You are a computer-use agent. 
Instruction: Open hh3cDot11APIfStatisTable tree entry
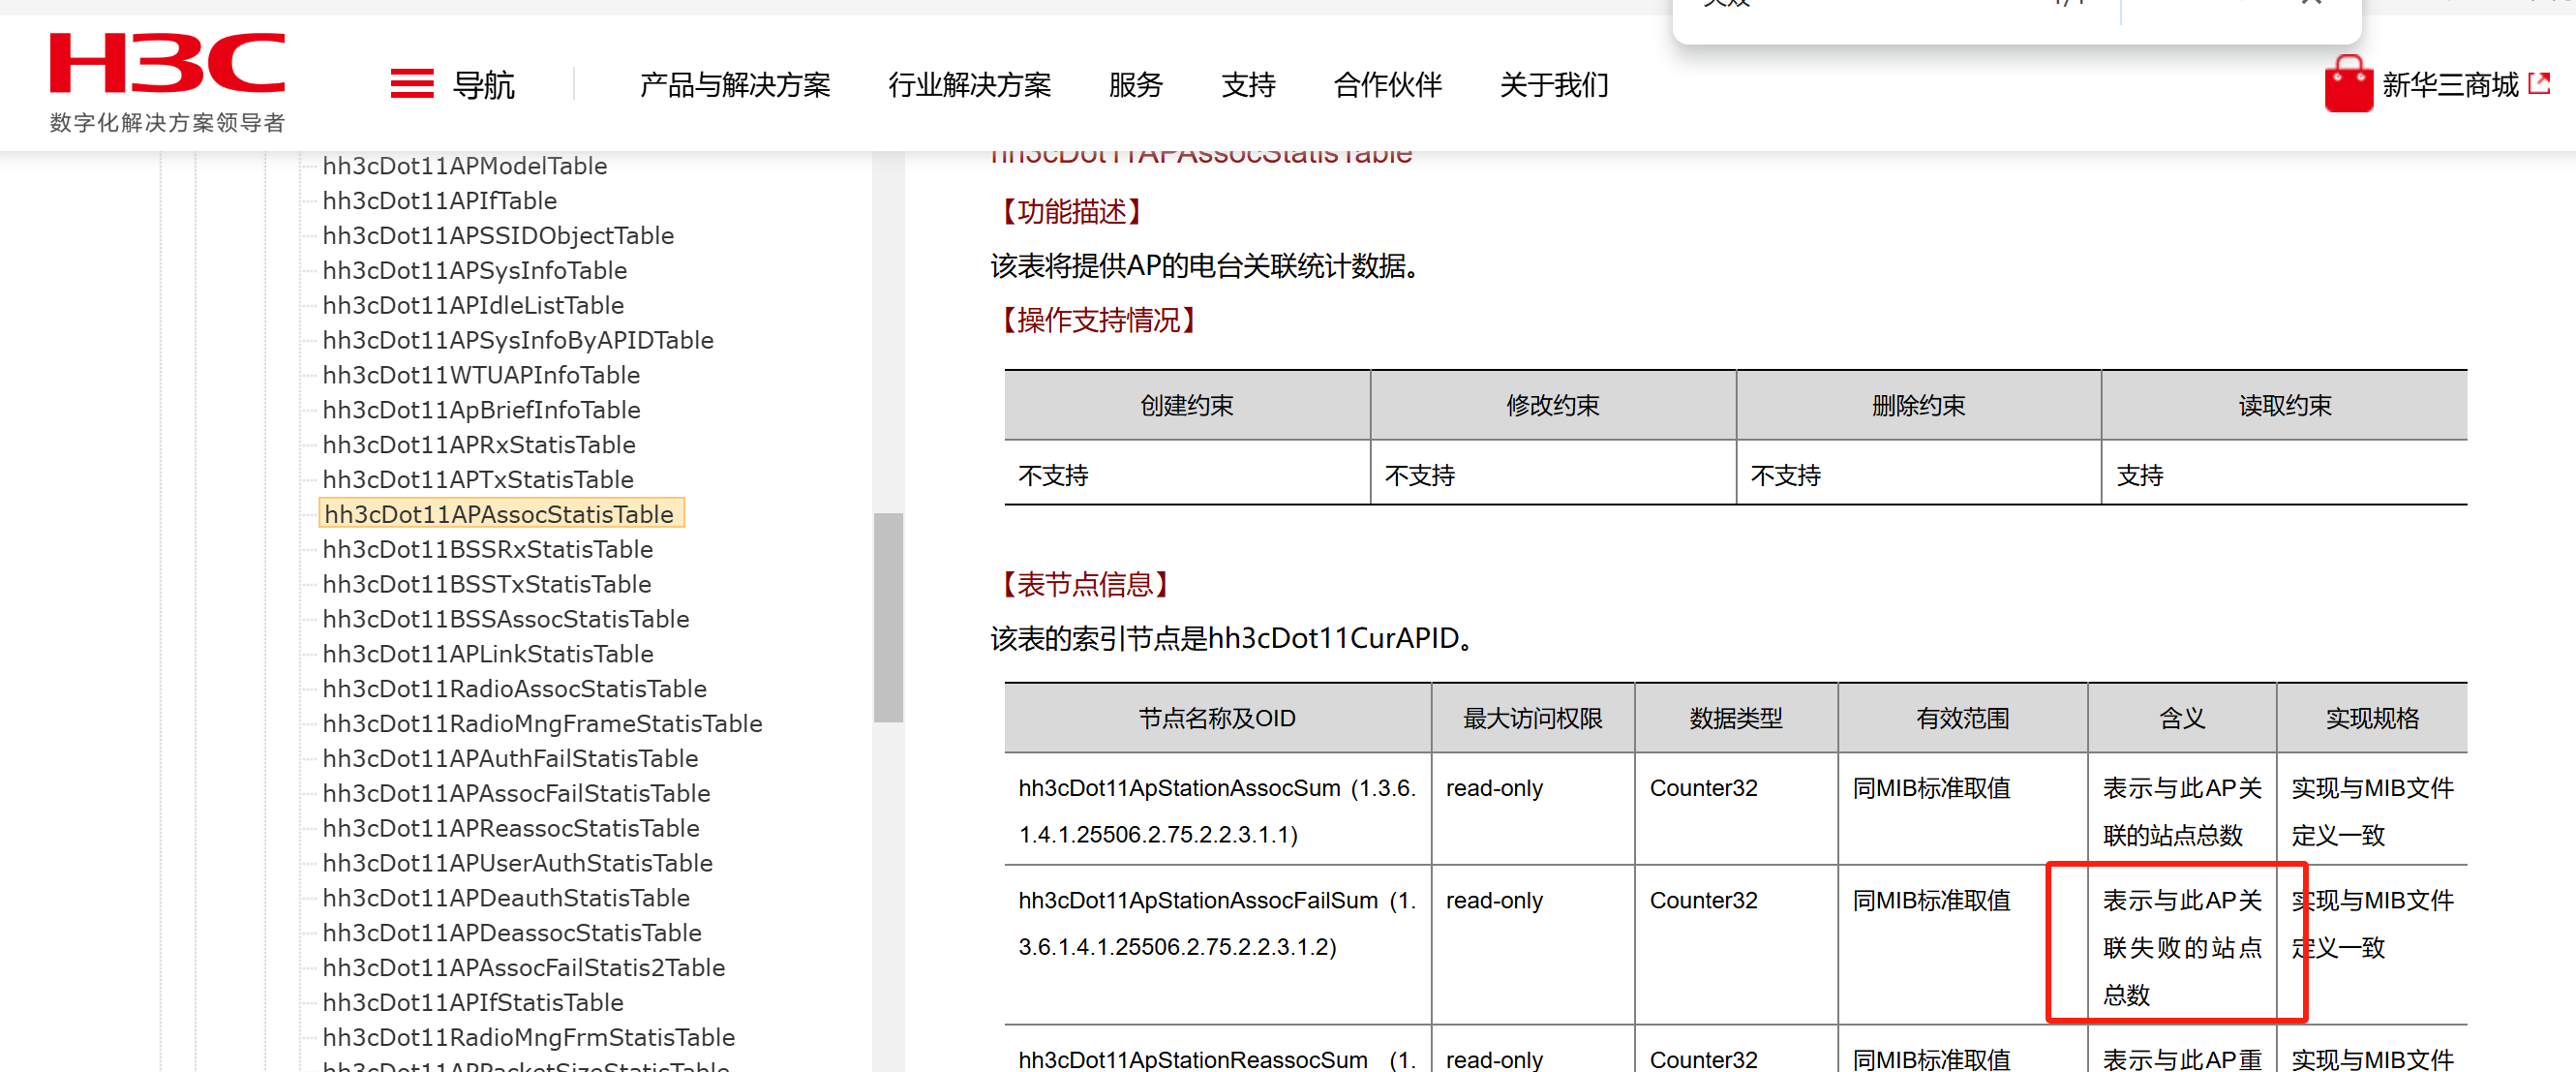[472, 1002]
